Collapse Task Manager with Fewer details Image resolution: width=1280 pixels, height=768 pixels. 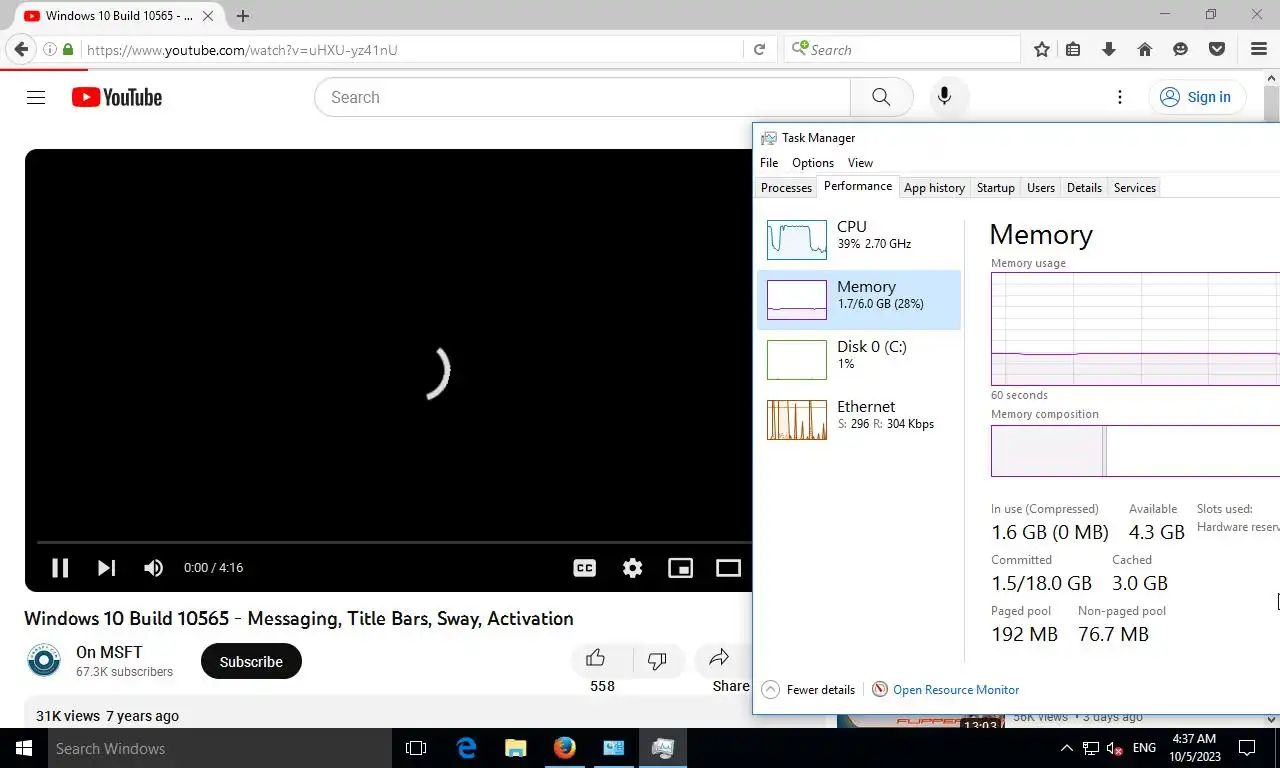coord(809,689)
